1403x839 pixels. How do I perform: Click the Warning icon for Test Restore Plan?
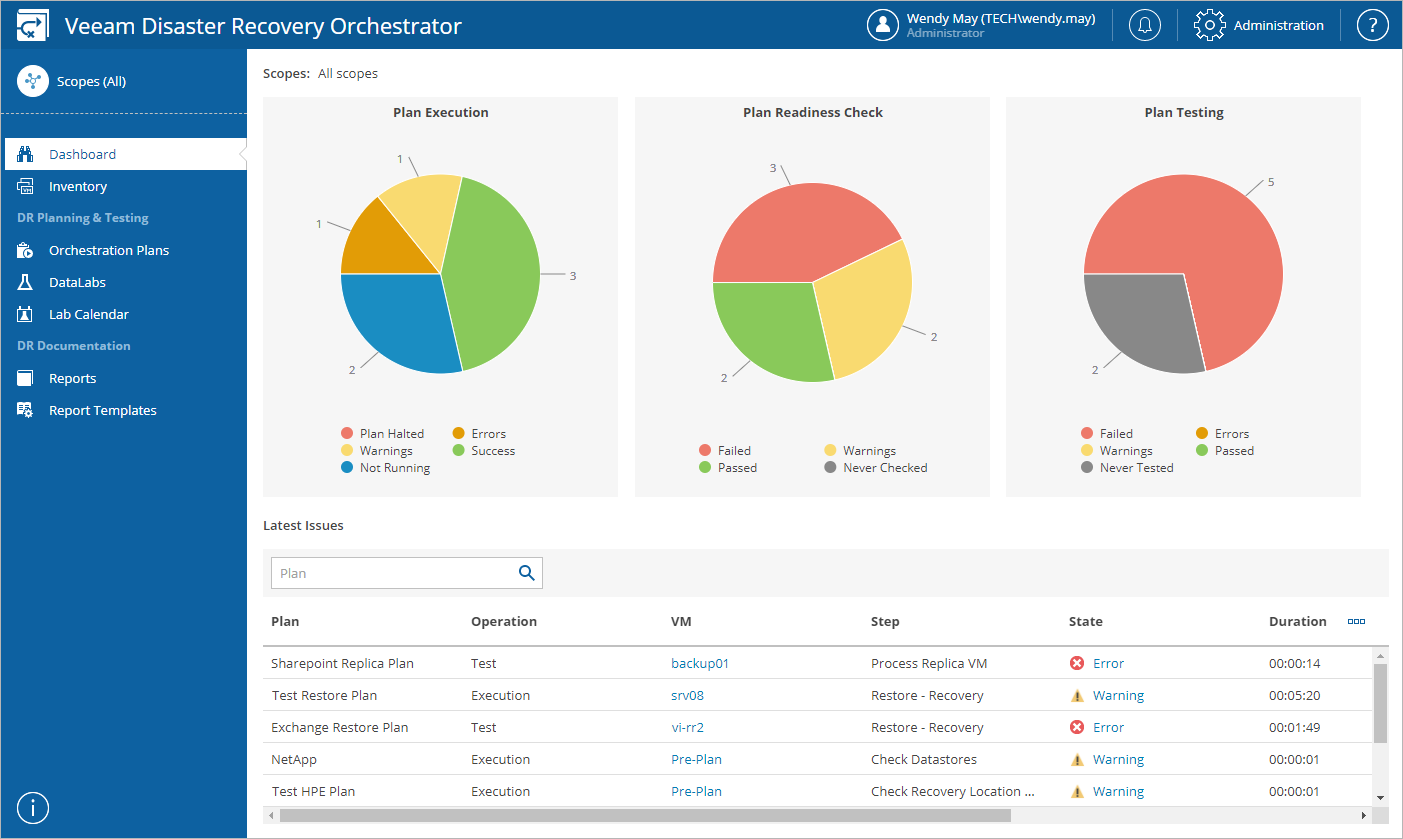[x=1077, y=695]
